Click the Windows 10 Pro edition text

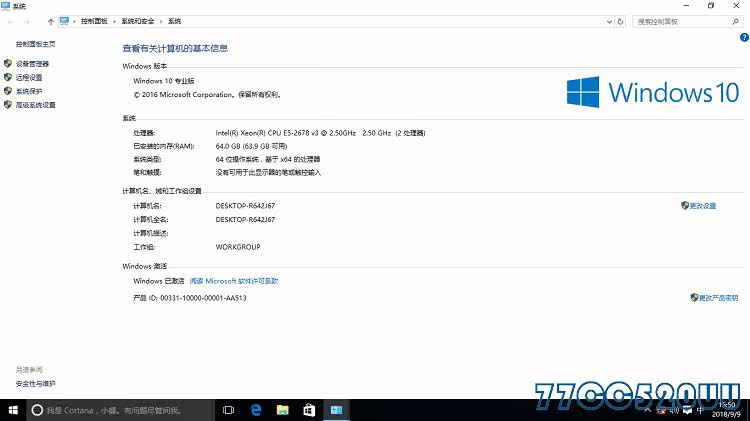coord(164,81)
